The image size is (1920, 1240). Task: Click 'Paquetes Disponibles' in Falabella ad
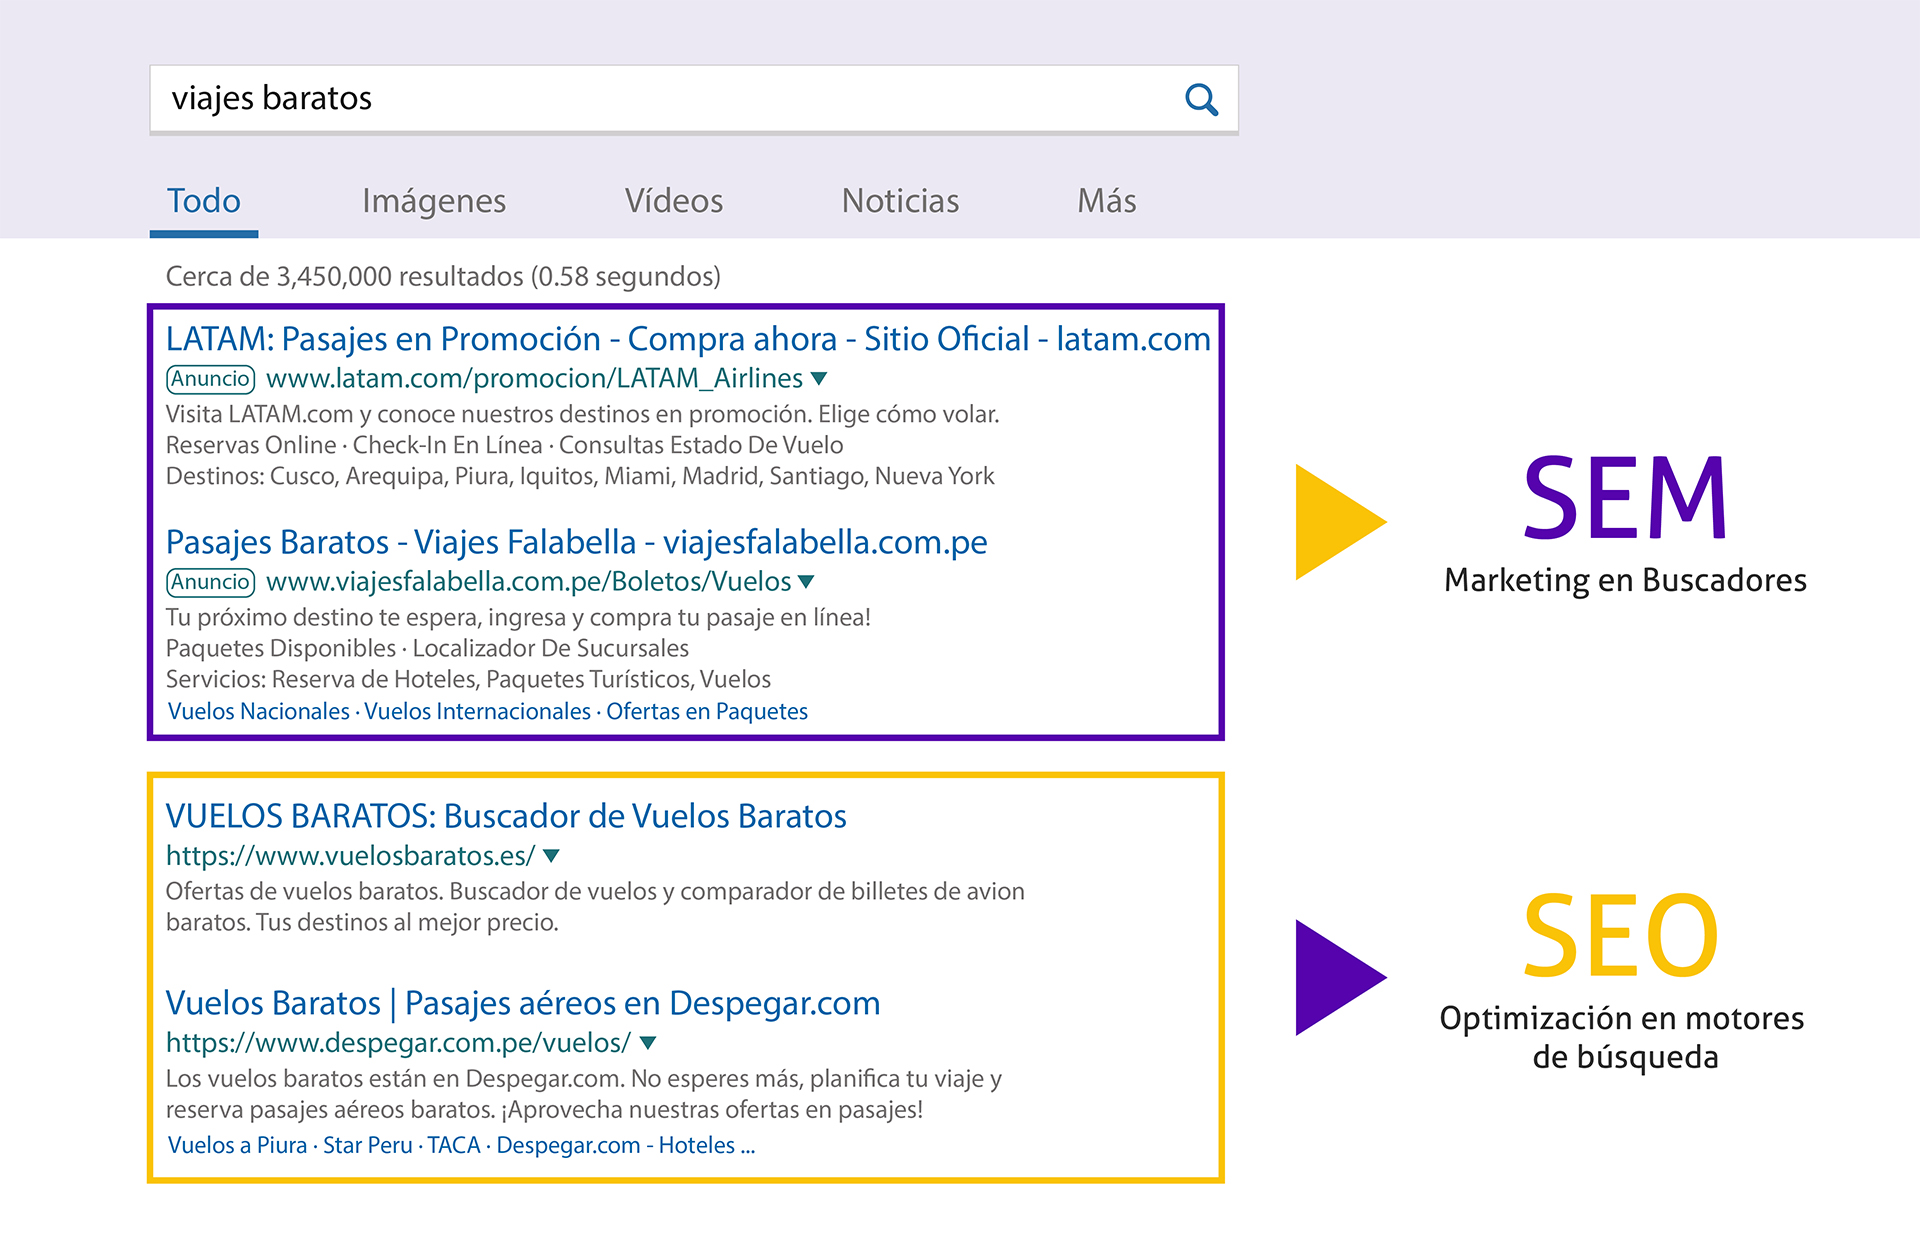point(281,648)
